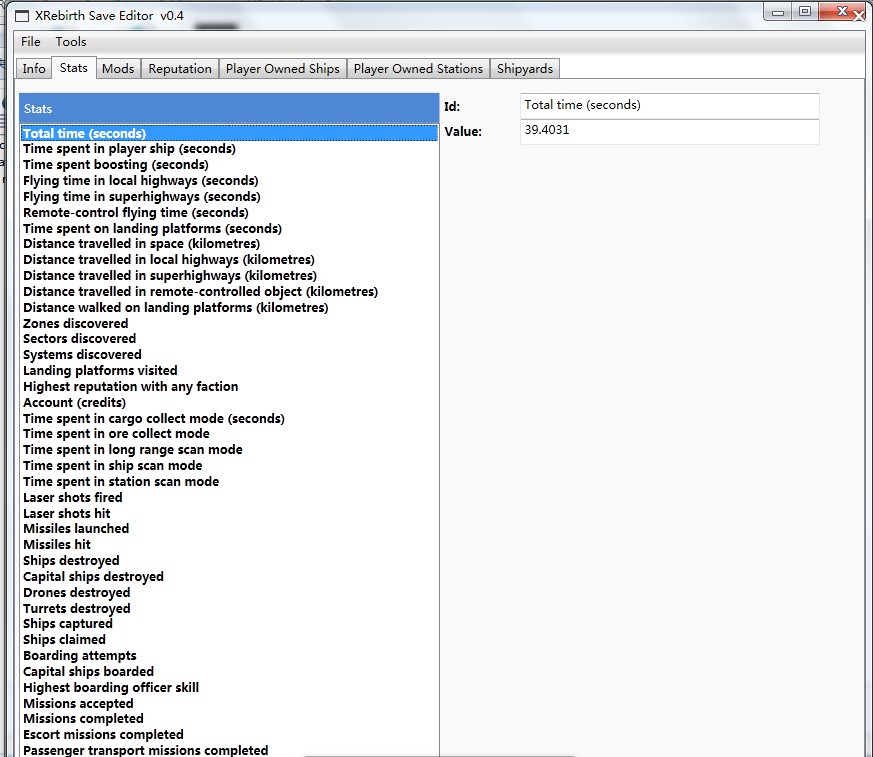Select 'Escort missions completed' stat
Screen dimensions: 873x757
(229, 735)
